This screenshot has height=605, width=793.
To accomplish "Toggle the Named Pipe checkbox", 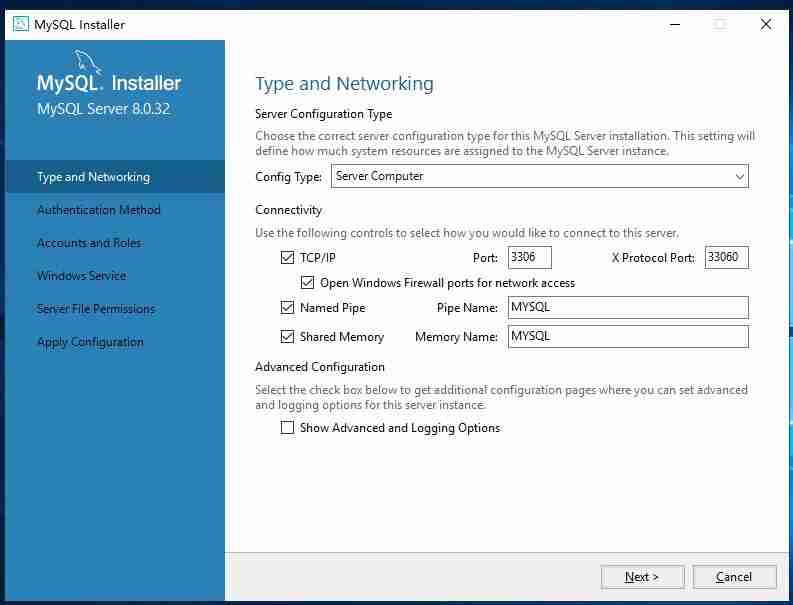I will click(x=288, y=308).
